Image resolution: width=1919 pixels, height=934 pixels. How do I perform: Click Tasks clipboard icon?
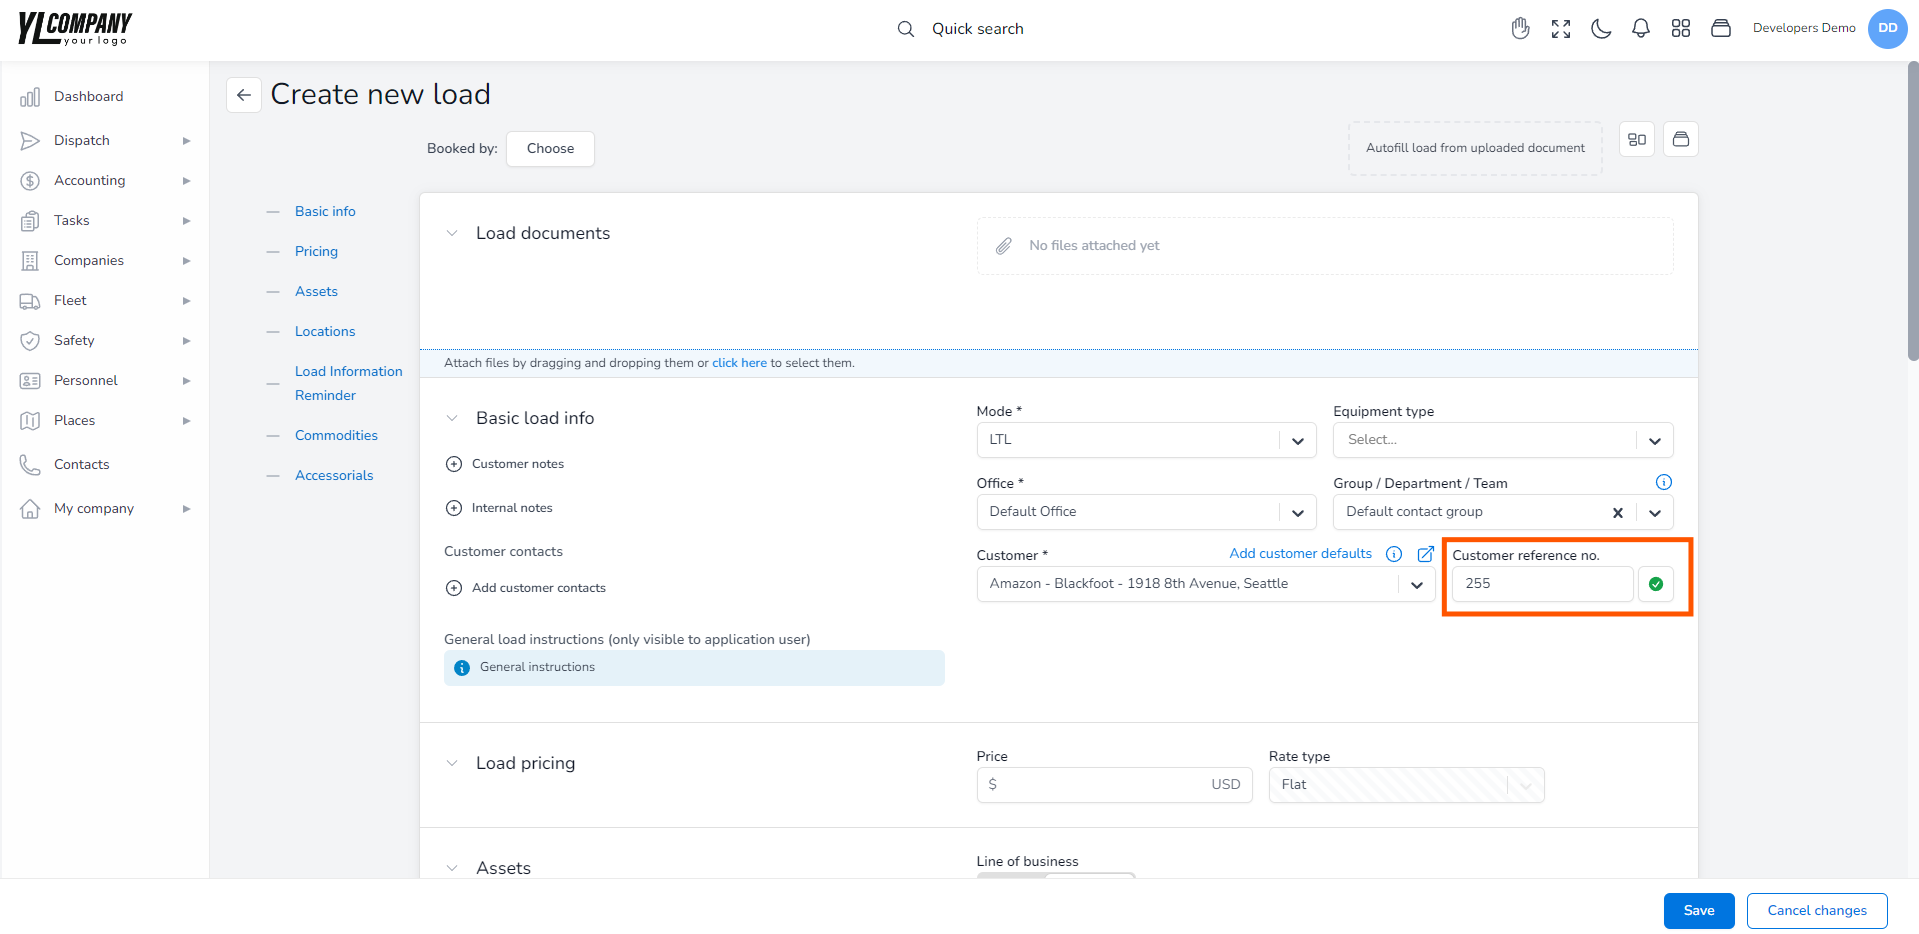[30, 221]
